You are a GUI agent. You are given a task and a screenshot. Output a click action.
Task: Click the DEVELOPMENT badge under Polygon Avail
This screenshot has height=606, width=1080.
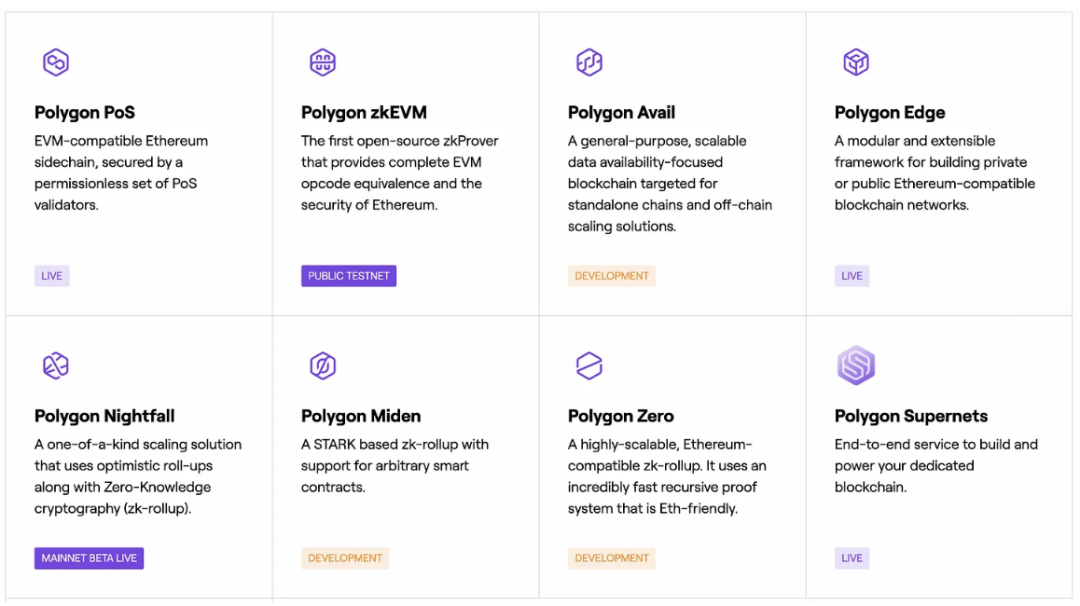coord(612,276)
